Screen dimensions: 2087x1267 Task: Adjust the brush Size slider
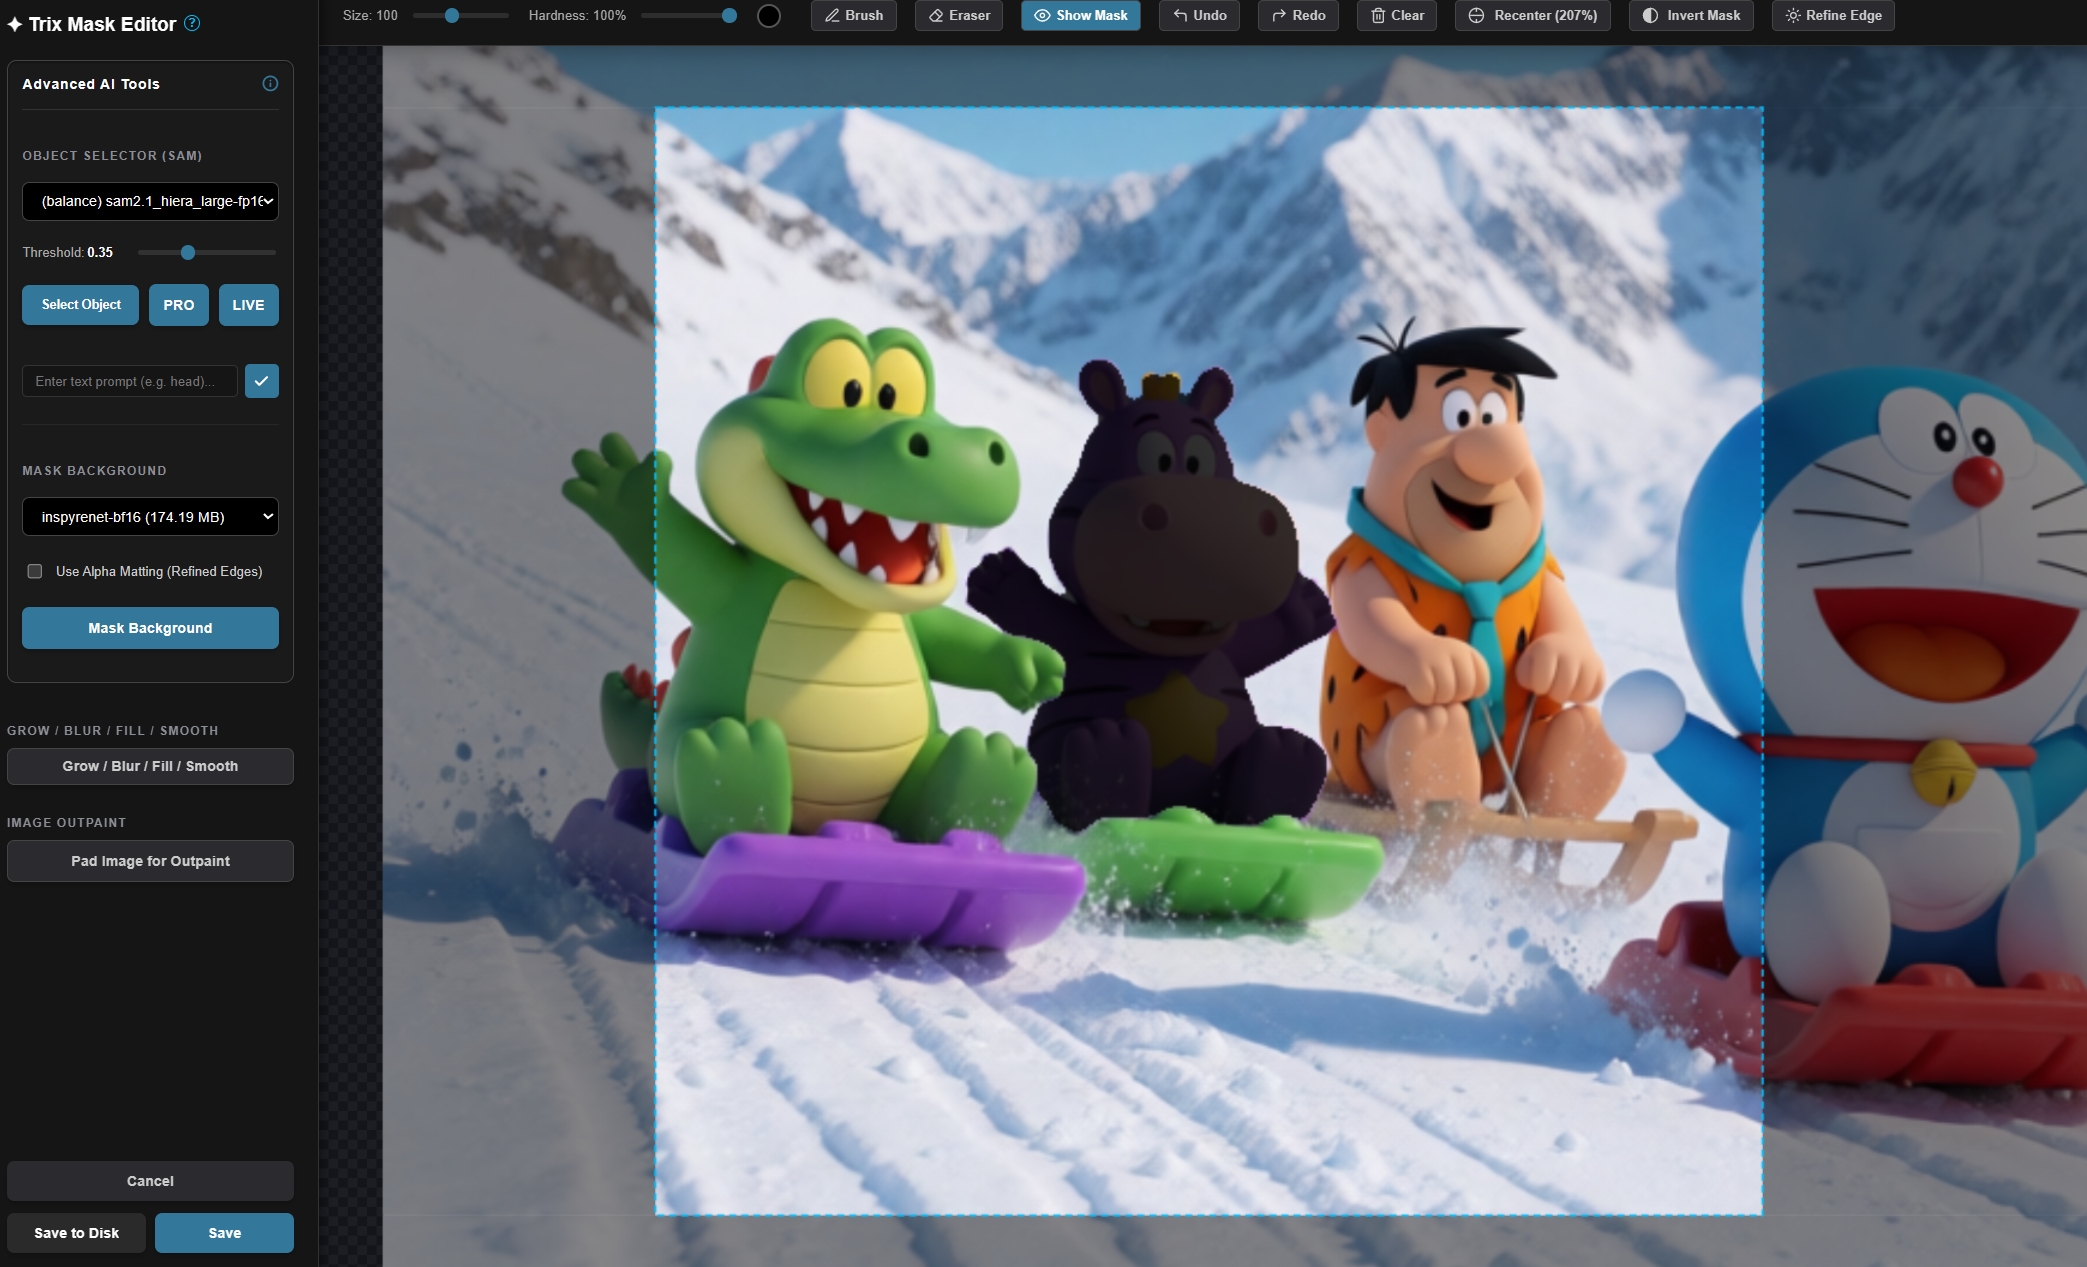pos(461,16)
